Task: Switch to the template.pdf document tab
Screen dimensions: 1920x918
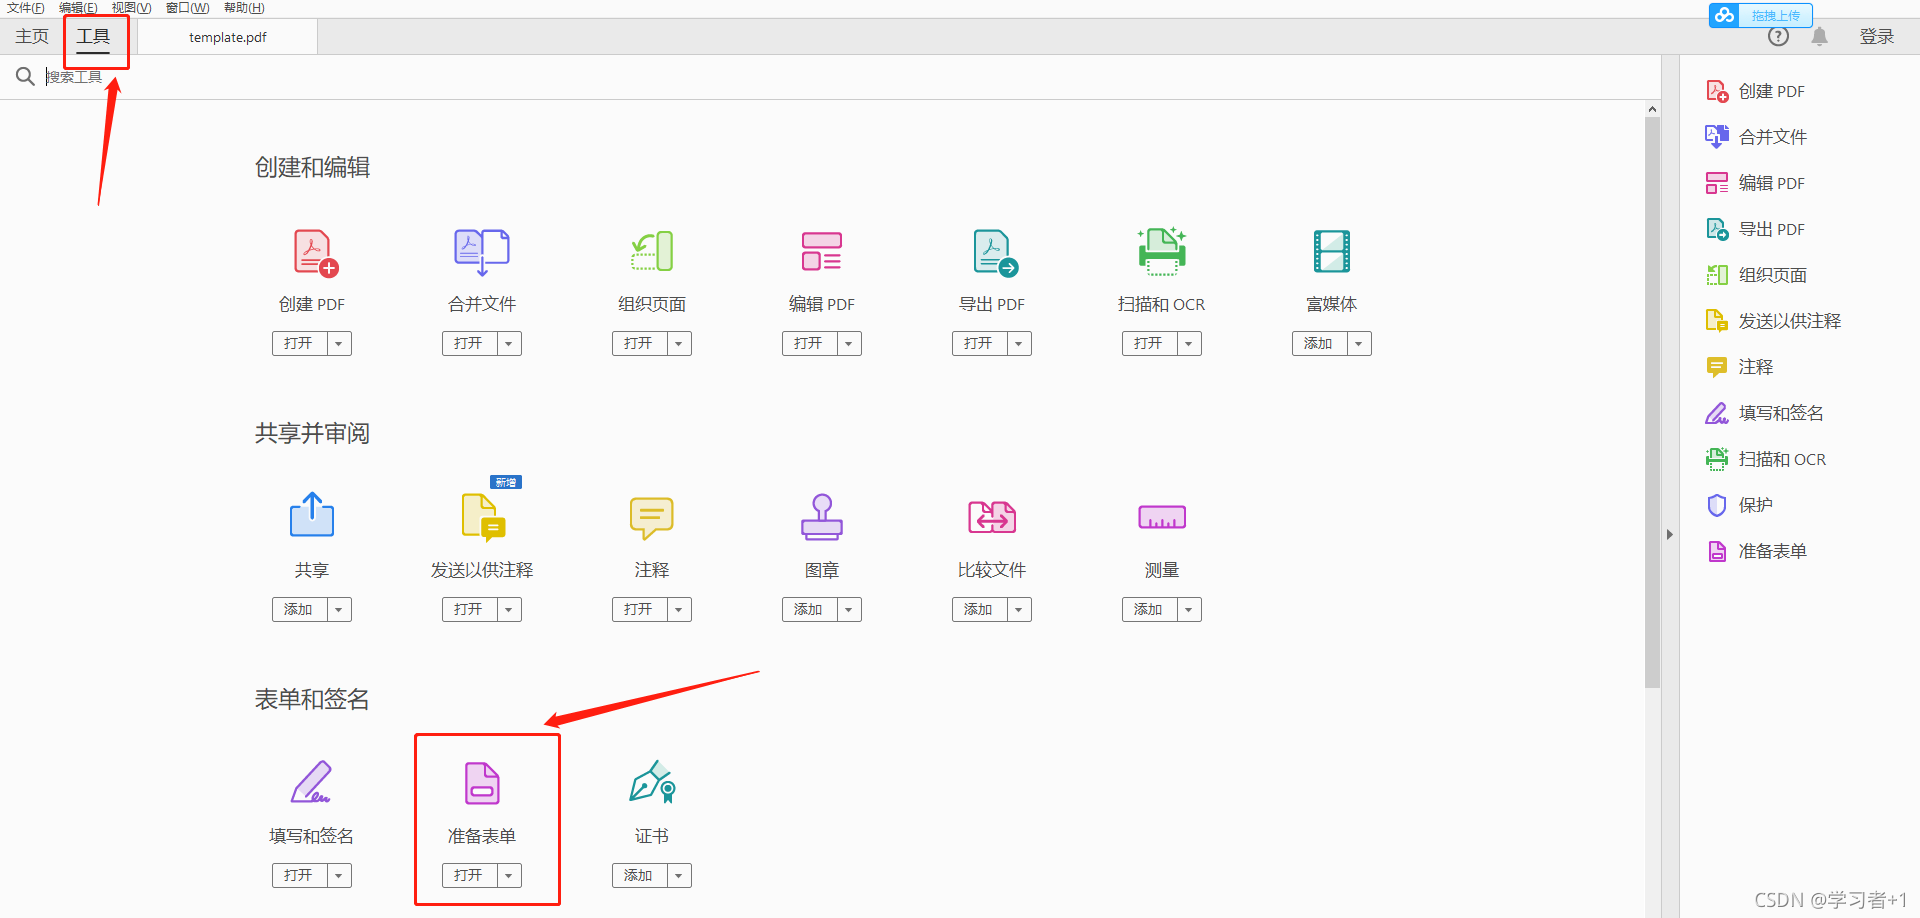Action: click(228, 37)
